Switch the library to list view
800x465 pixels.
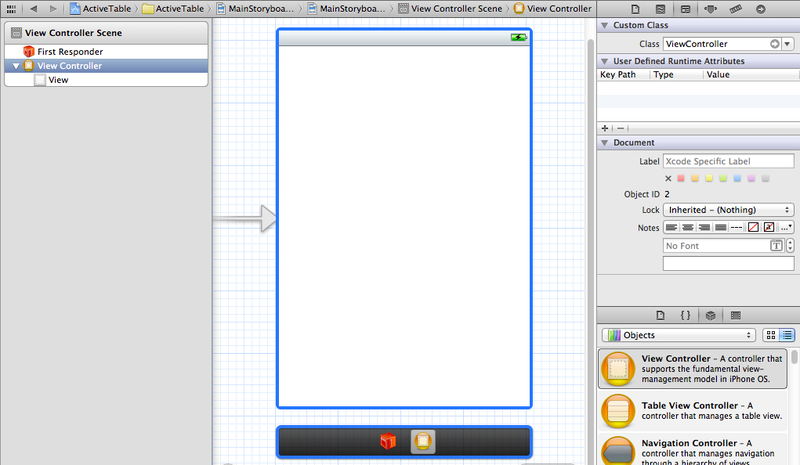[x=787, y=335]
